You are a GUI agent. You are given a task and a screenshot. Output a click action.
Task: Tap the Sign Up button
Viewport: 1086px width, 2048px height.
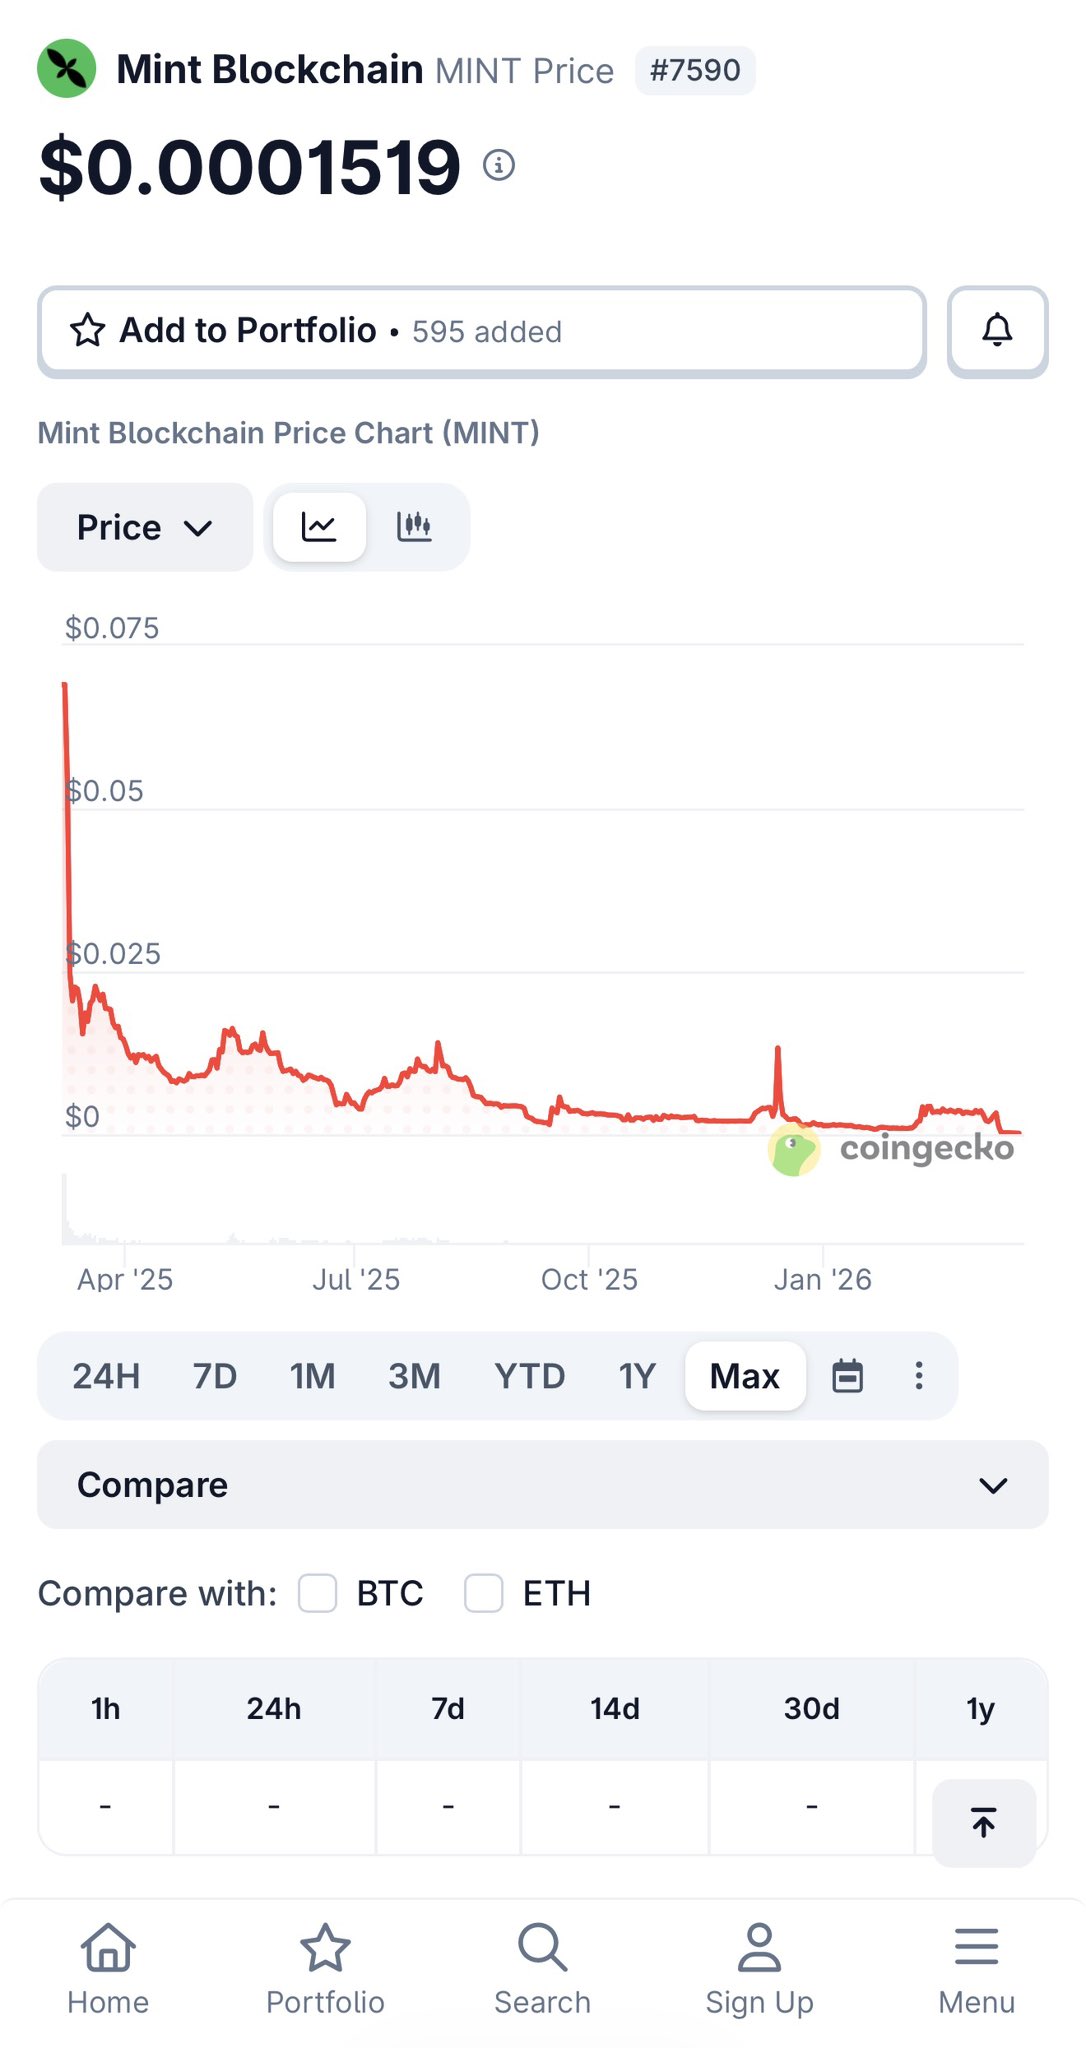coord(759,1969)
